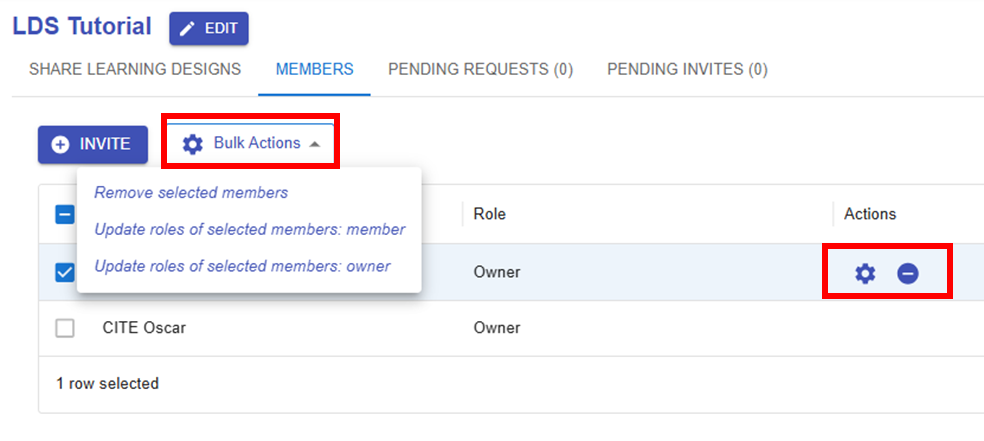Click the pencil EDIT button
This screenshot has width=984, height=441.
[208, 29]
